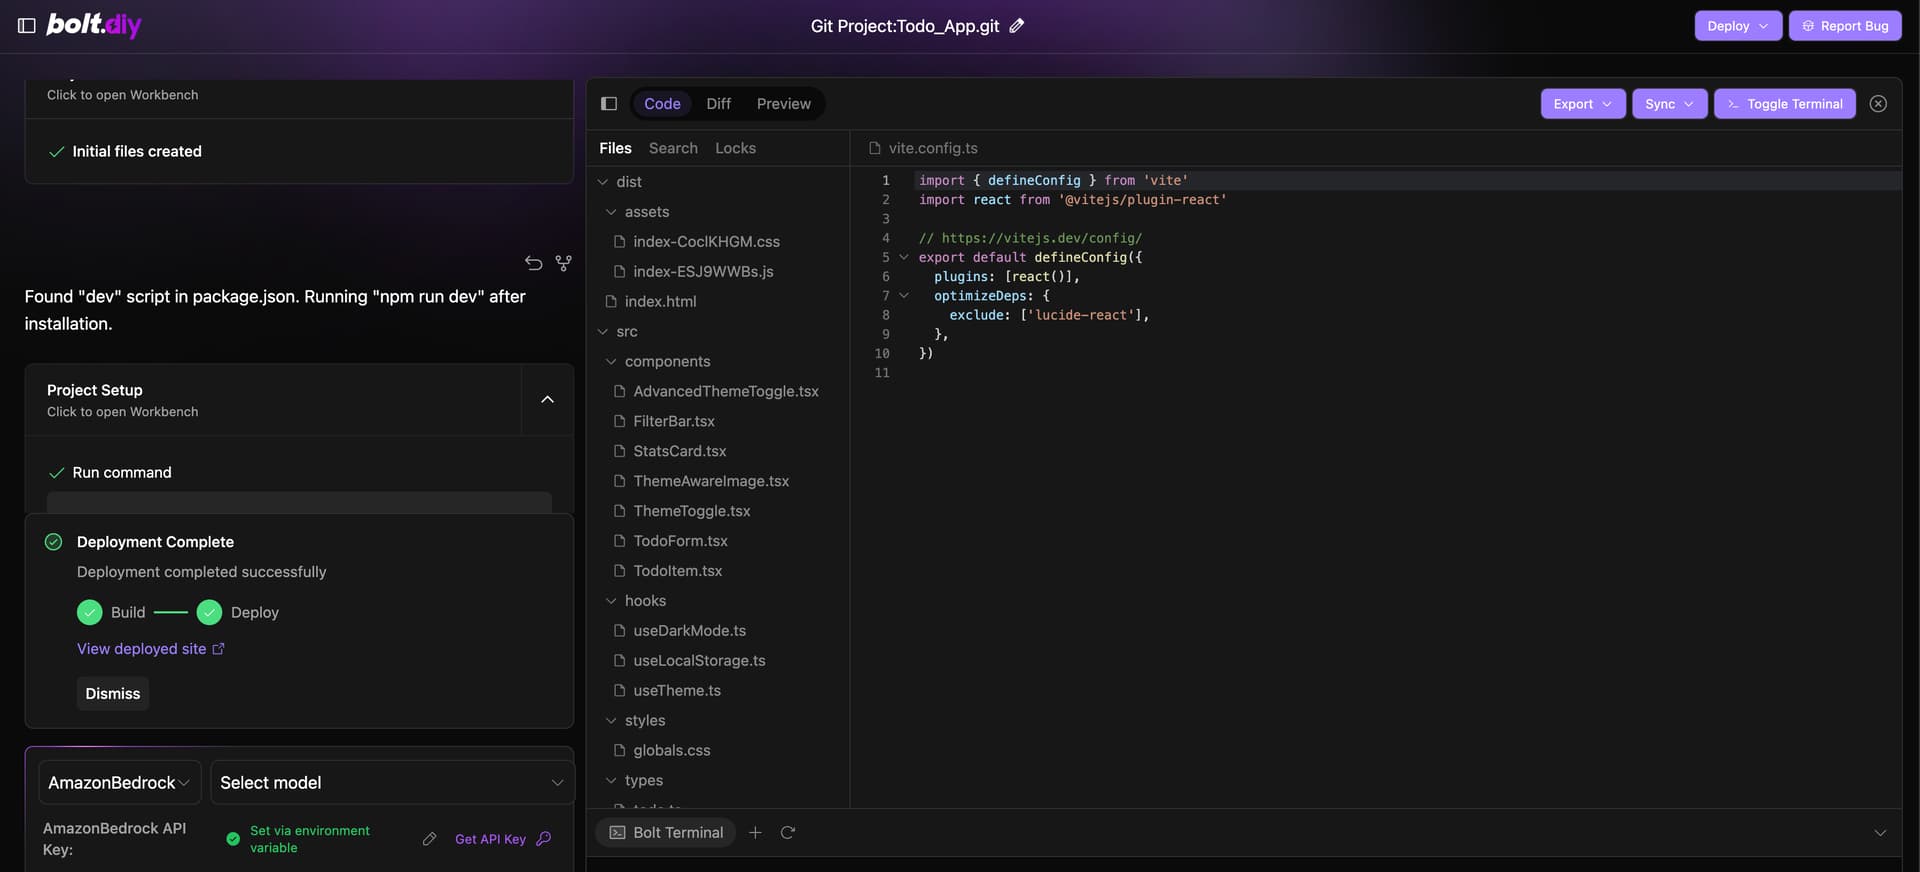Click the Report Bug button
1920x872 pixels.
(x=1845, y=26)
